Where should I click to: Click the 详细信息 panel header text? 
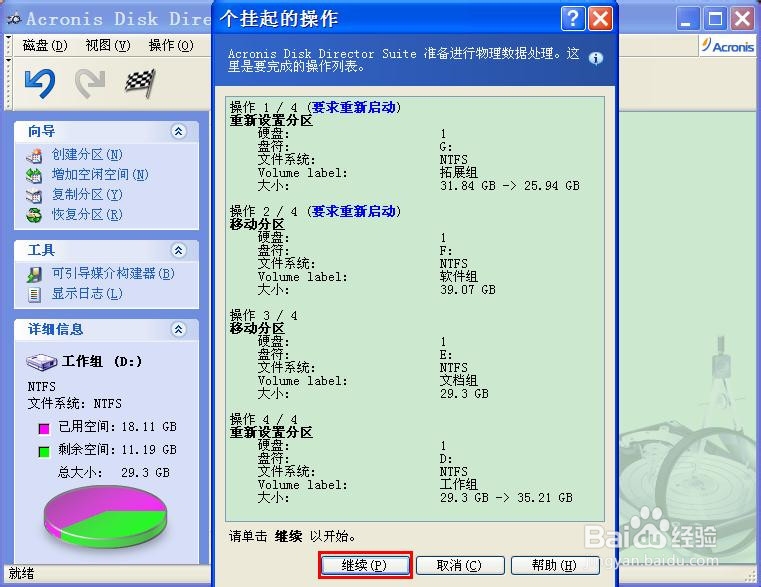[x=55, y=329]
